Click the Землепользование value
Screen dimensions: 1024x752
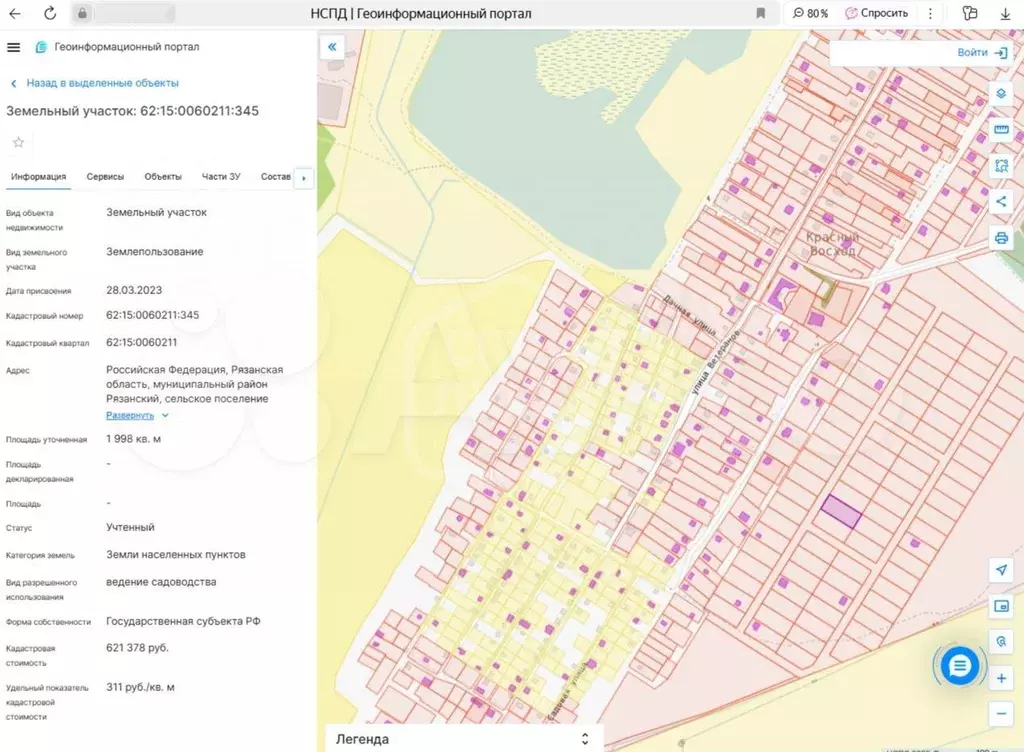coord(154,251)
